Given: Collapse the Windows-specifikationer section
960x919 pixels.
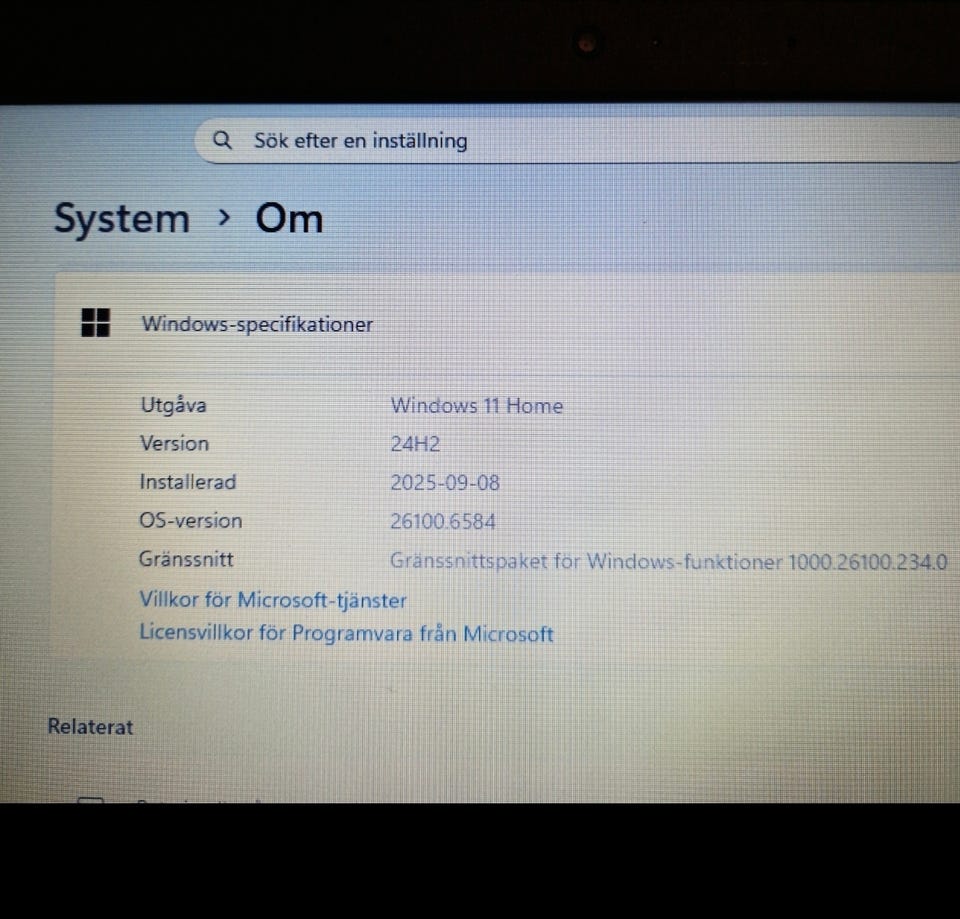Looking at the screenshot, I should (508, 323).
